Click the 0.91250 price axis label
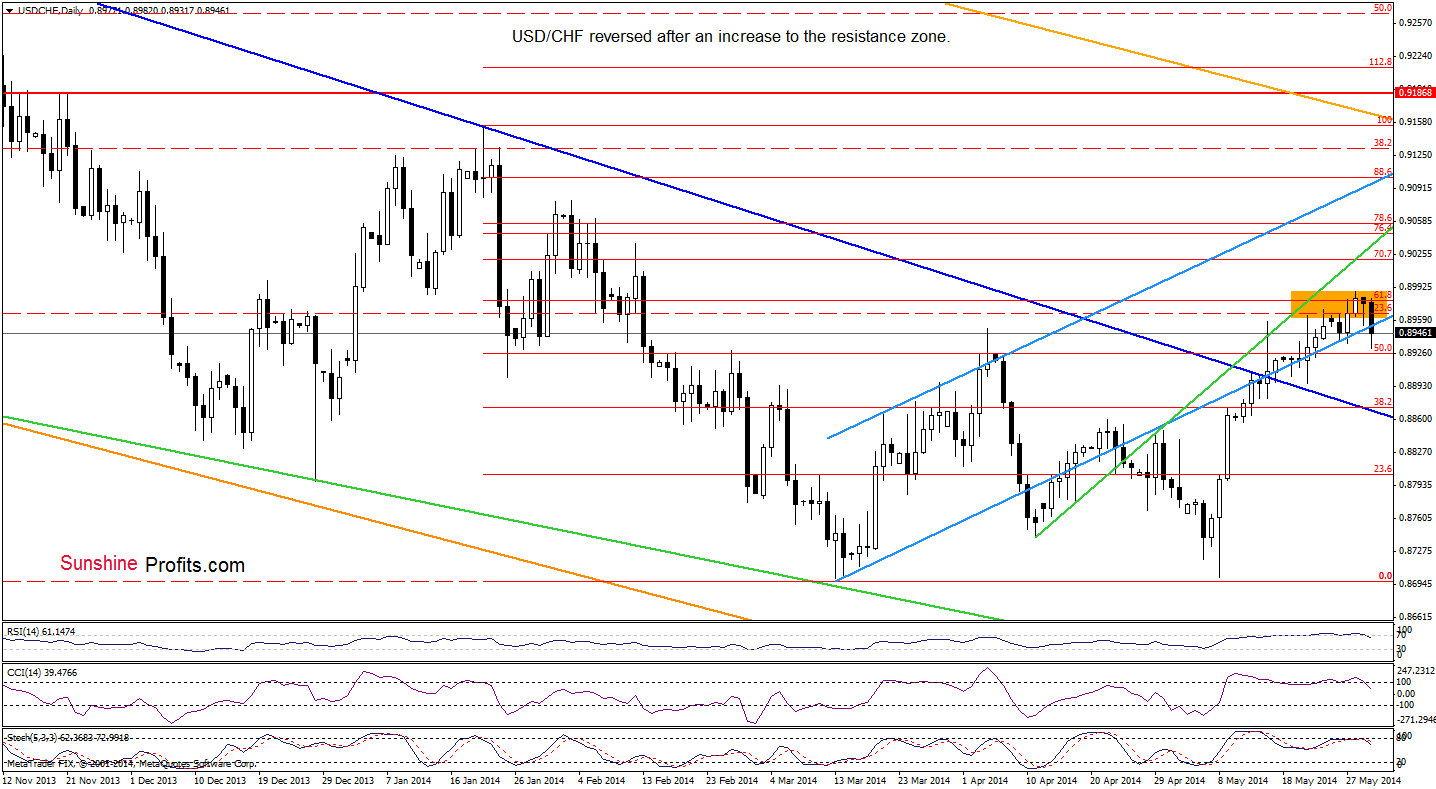1436x789 pixels. pos(1416,155)
